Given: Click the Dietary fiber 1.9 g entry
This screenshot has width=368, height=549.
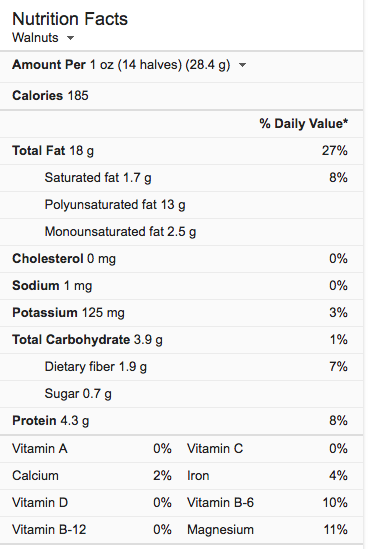Looking at the screenshot, I should click(96, 367).
